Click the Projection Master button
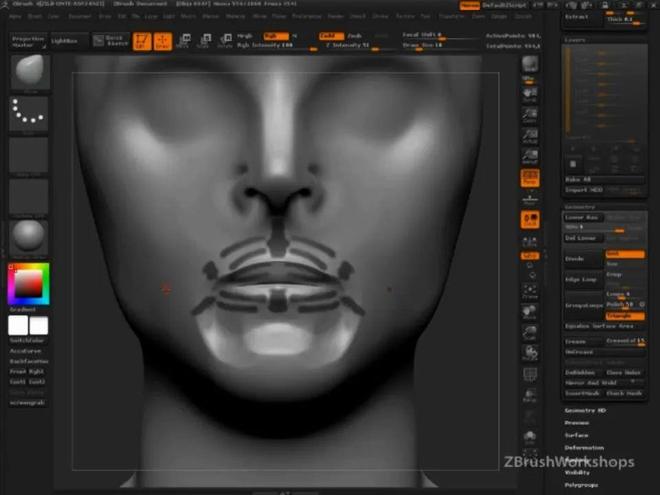This screenshot has width=660, height=495. point(28,41)
